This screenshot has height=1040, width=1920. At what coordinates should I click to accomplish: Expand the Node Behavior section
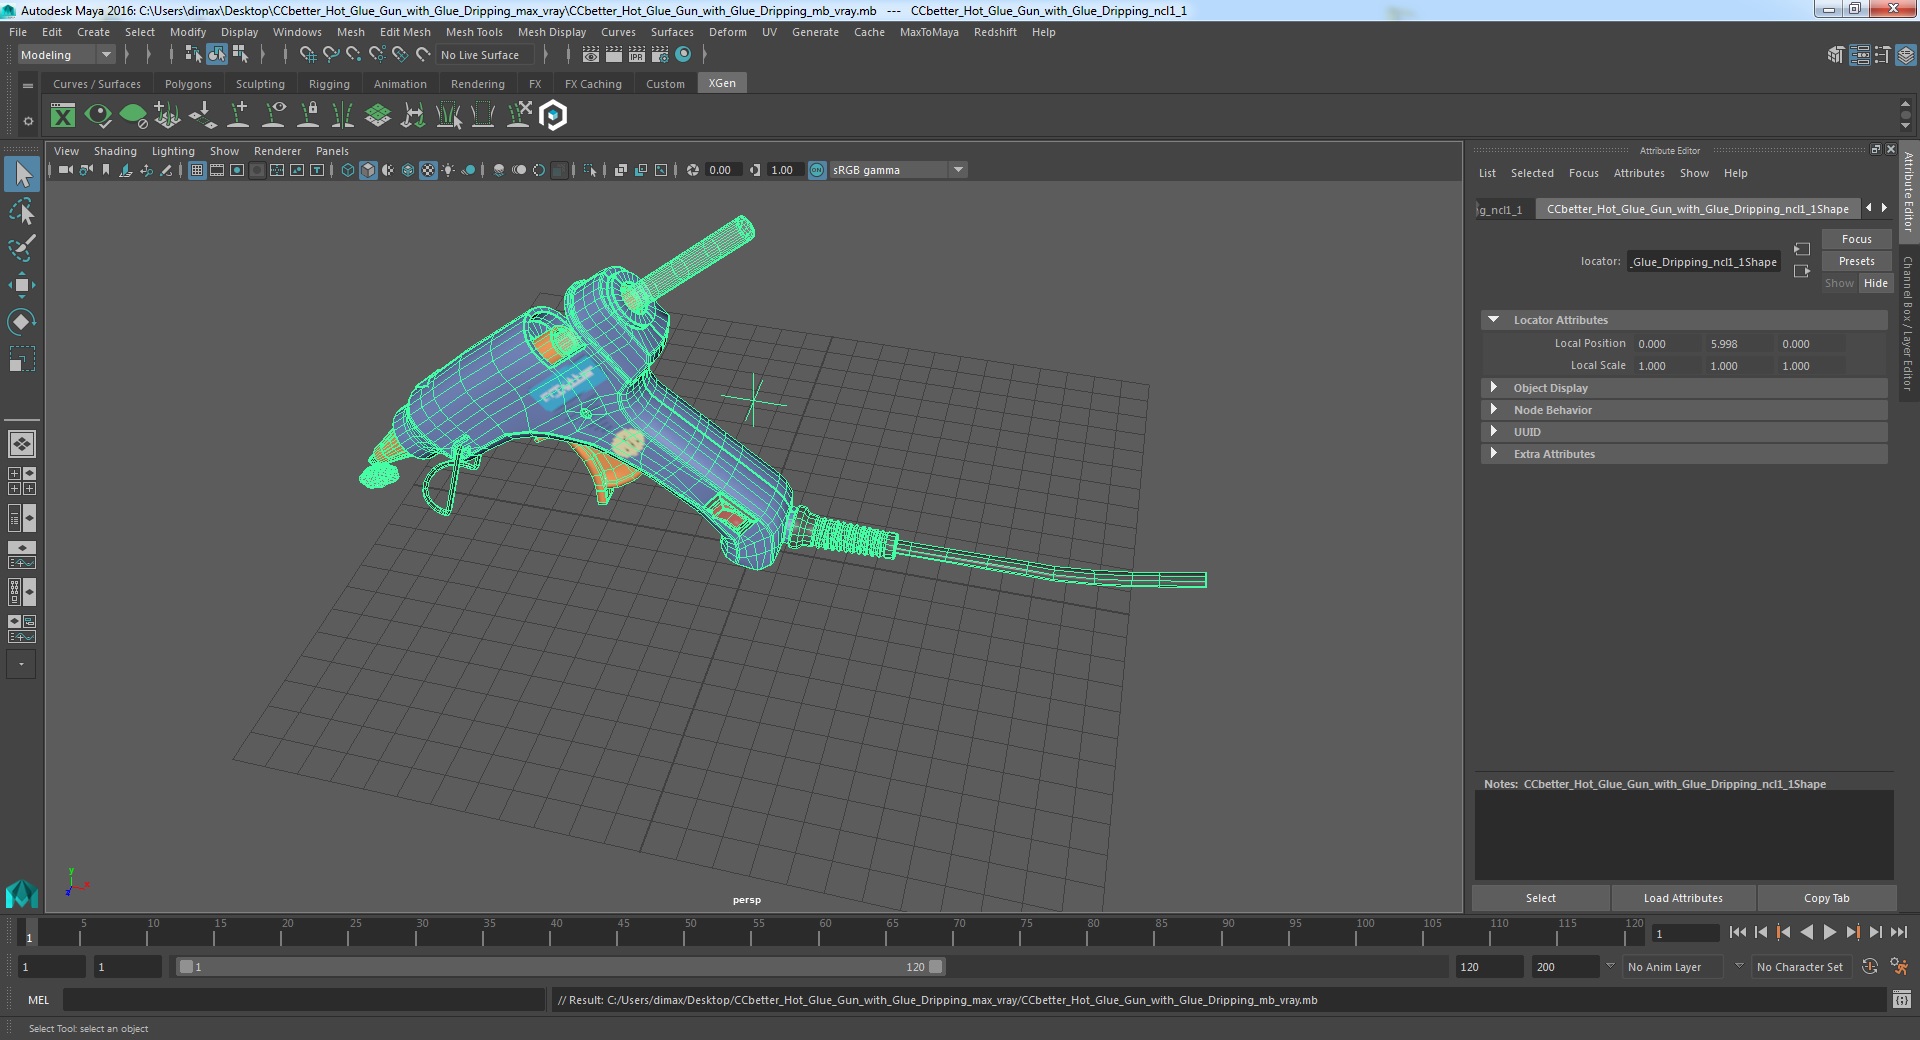click(x=1494, y=410)
